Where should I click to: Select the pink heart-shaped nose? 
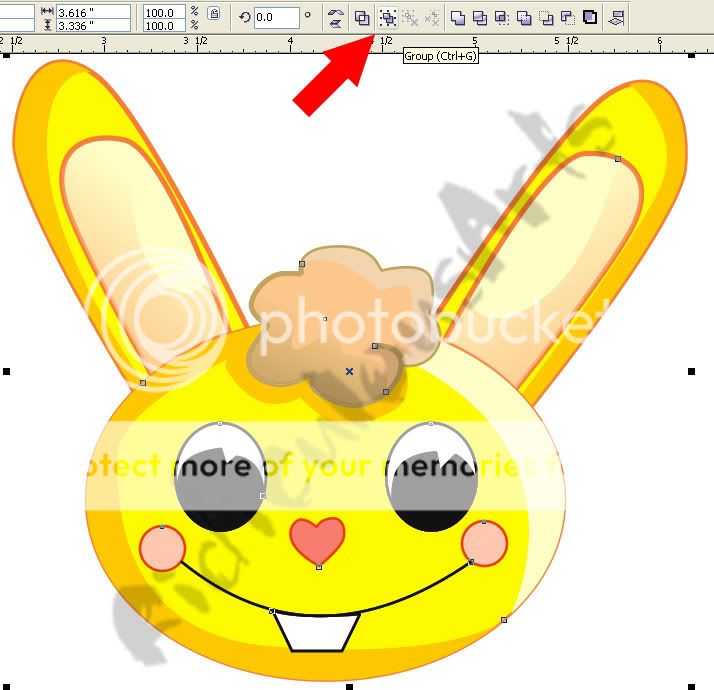click(x=317, y=540)
